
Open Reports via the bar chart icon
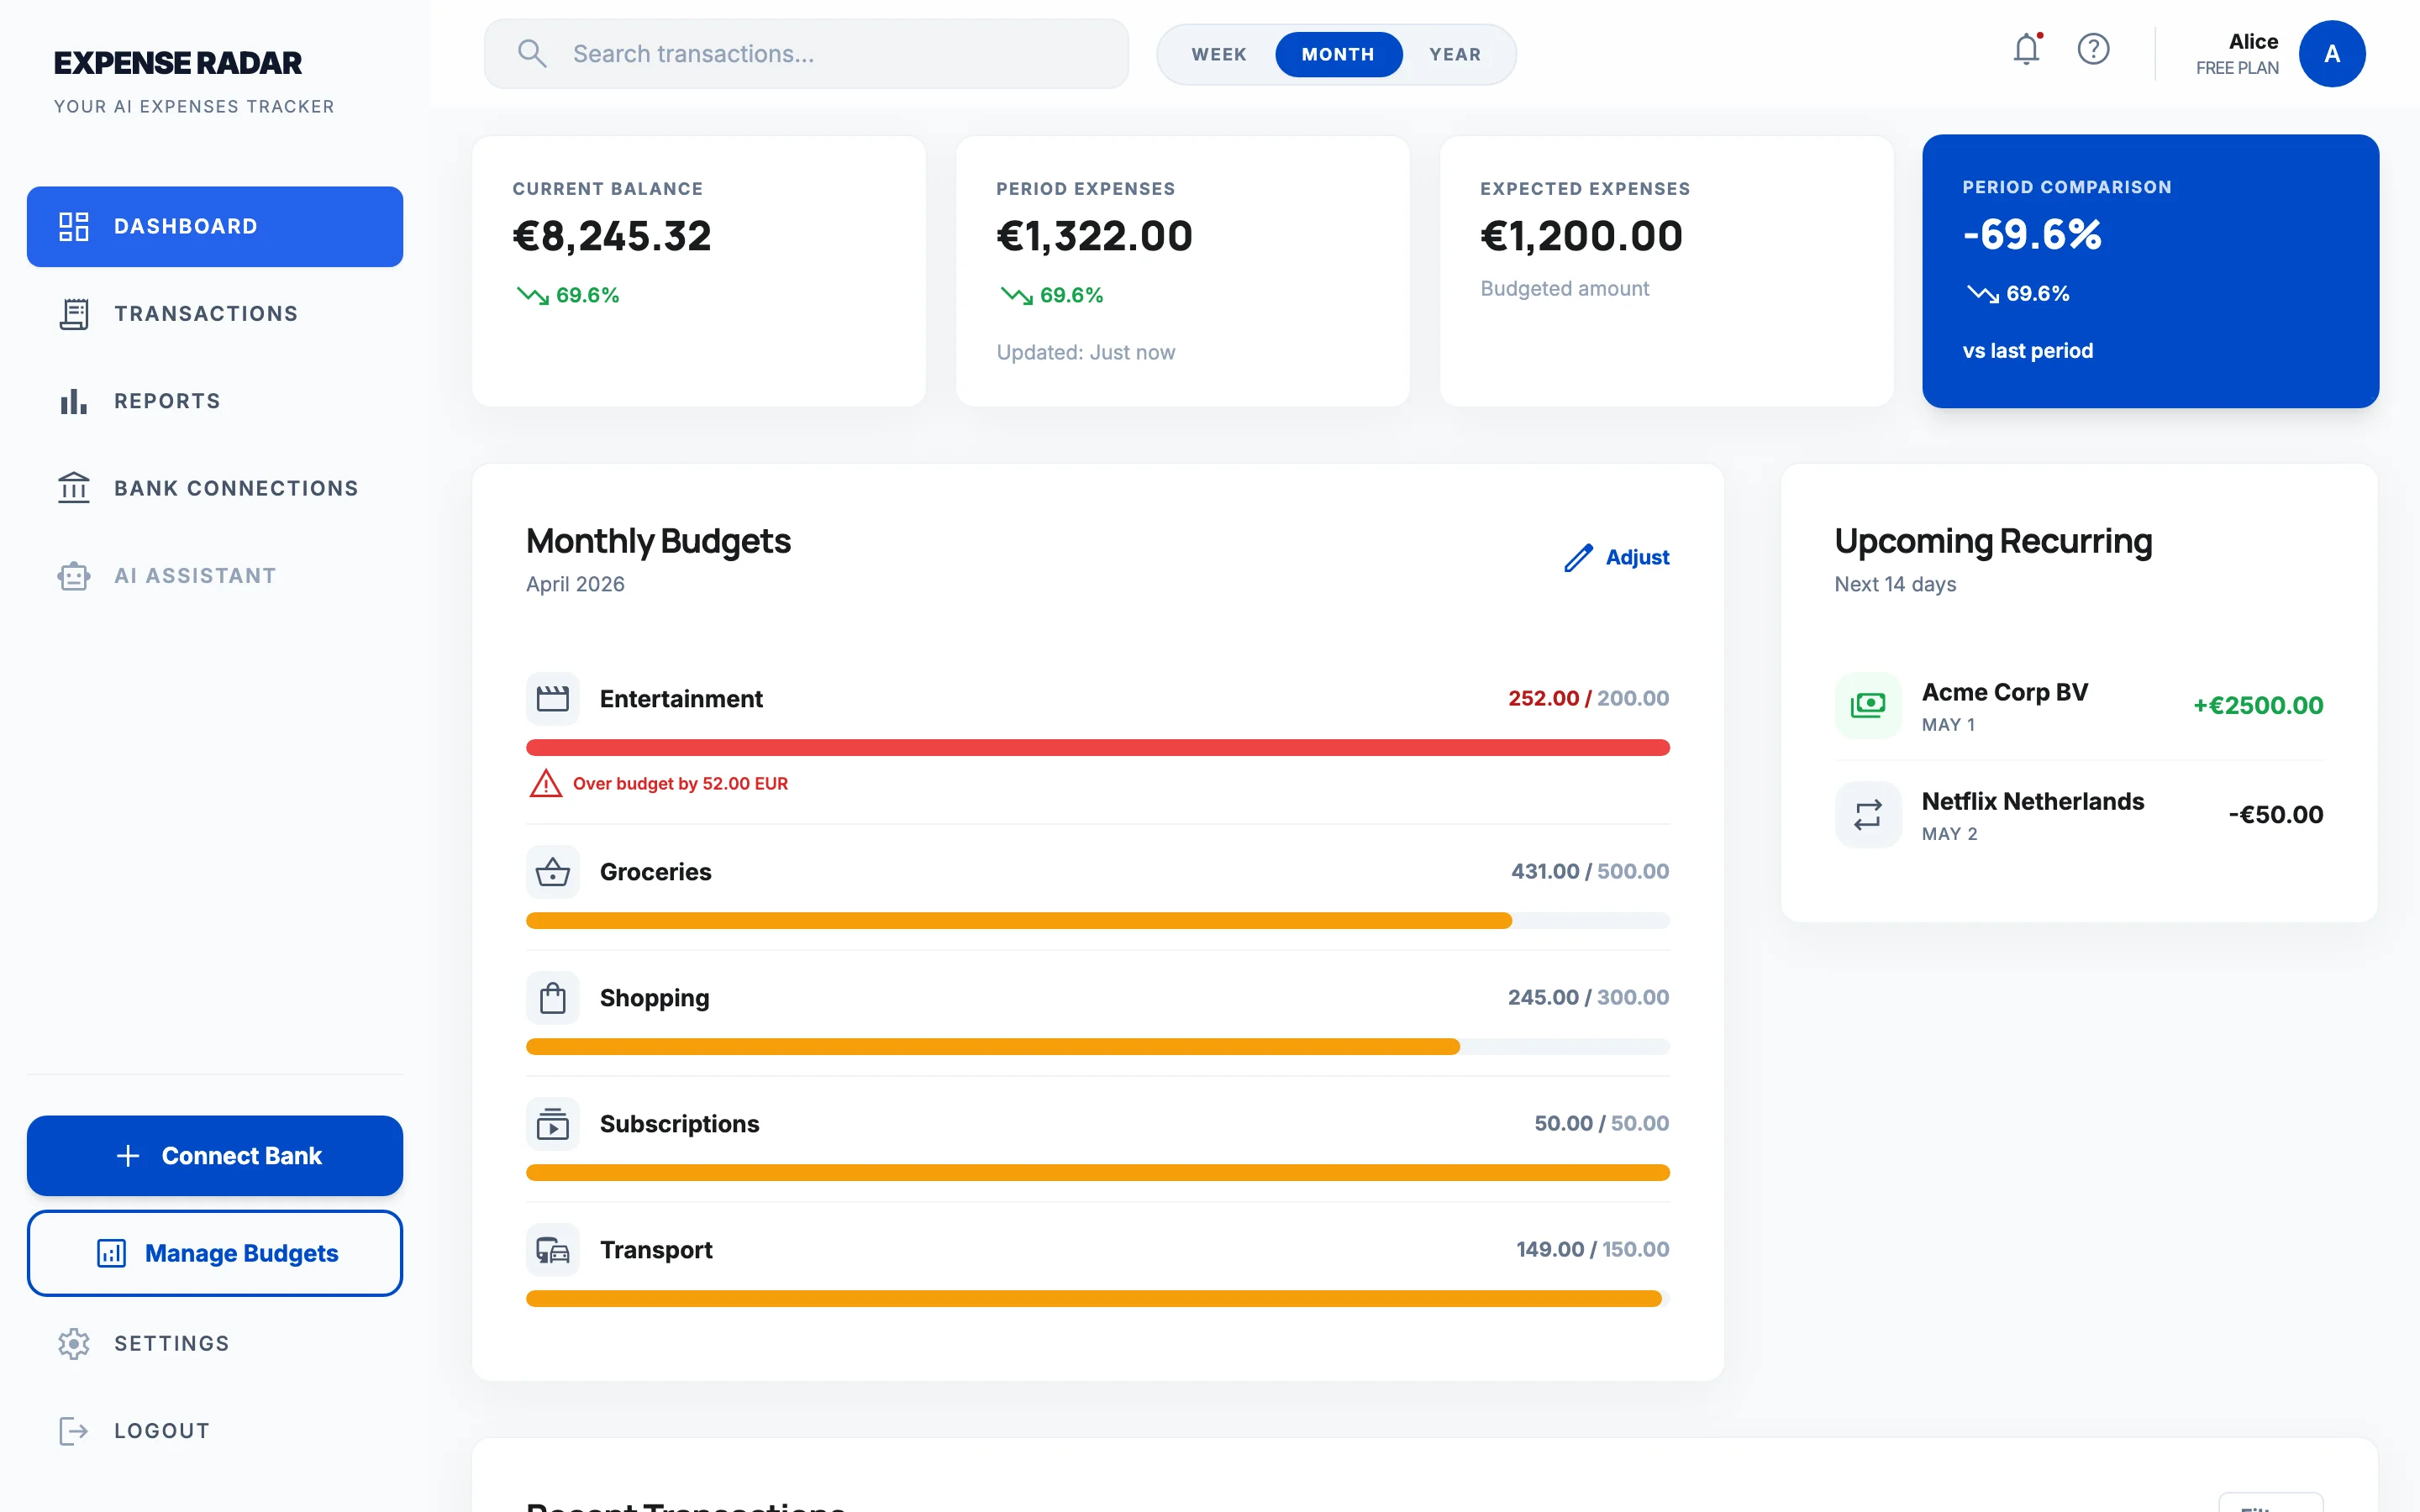pos(74,401)
